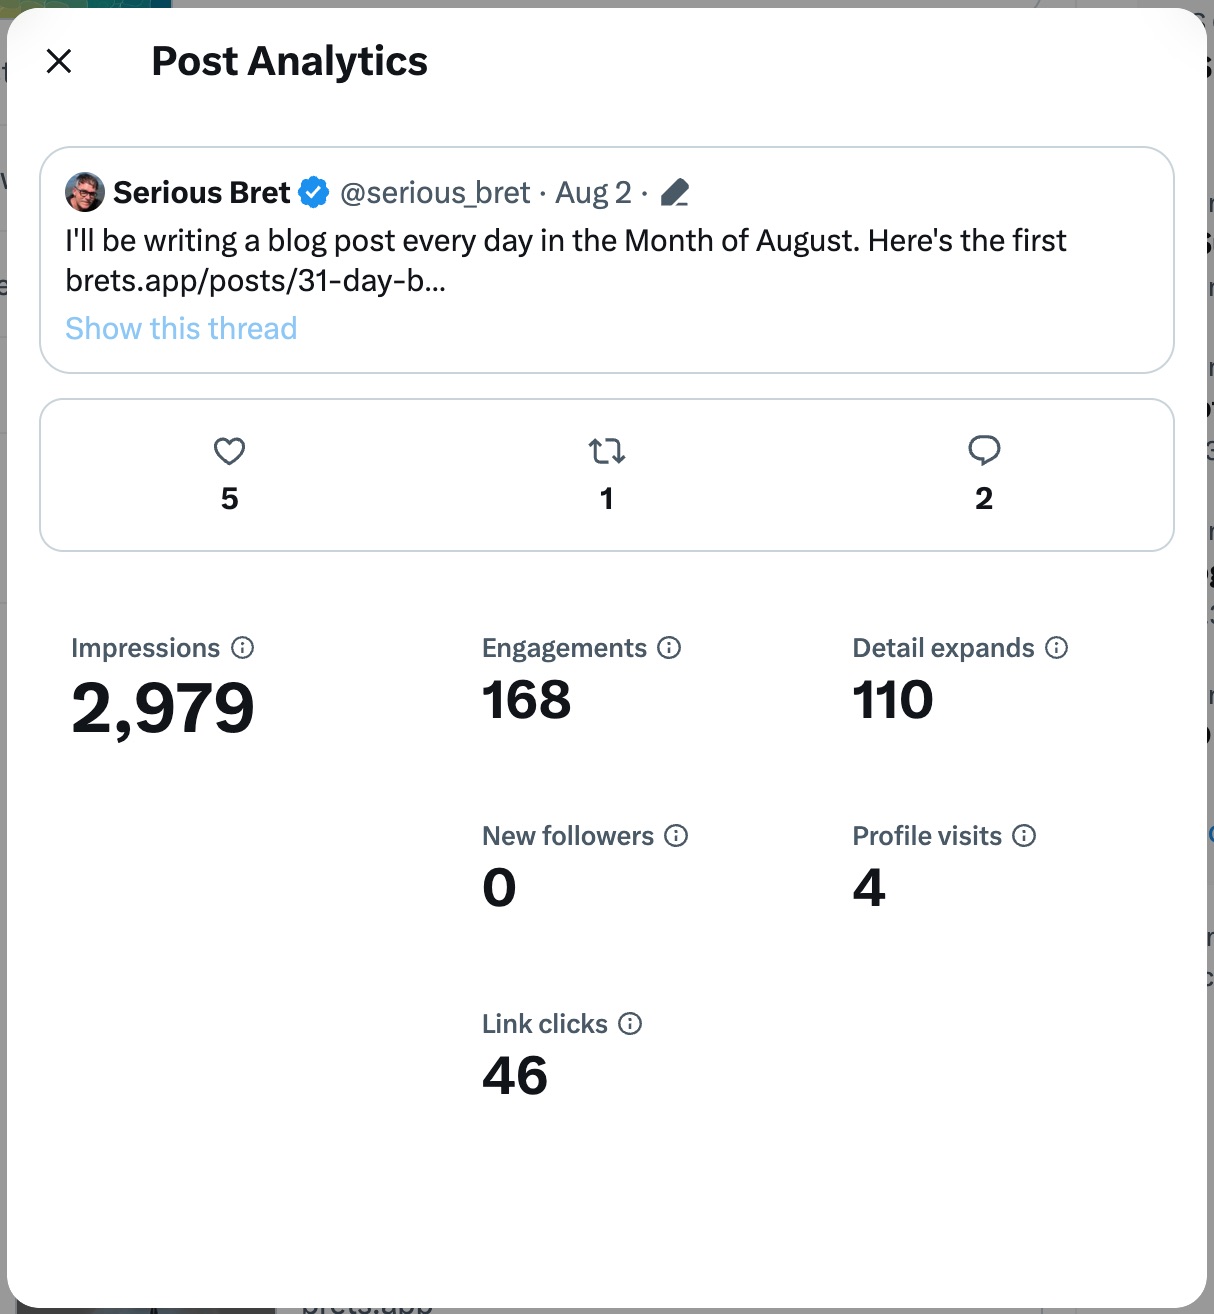The height and width of the screenshot is (1314, 1214).
Task: Click the New followers info icon
Action: [x=676, y=836]
